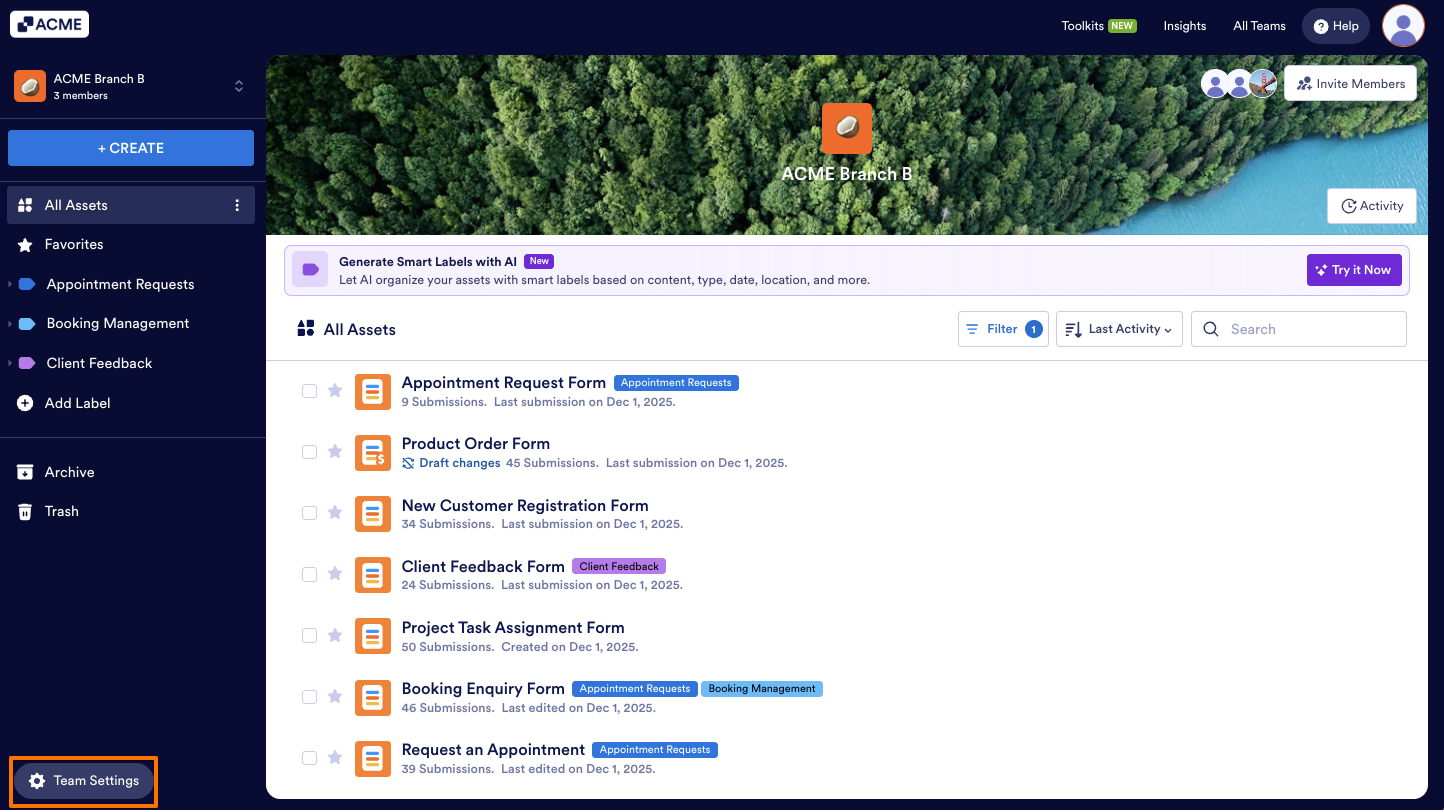The height and width of the screenshot is (812, 1444).
Task: Click the light-blue Booking Management tag
Action: tap(762, 689)
